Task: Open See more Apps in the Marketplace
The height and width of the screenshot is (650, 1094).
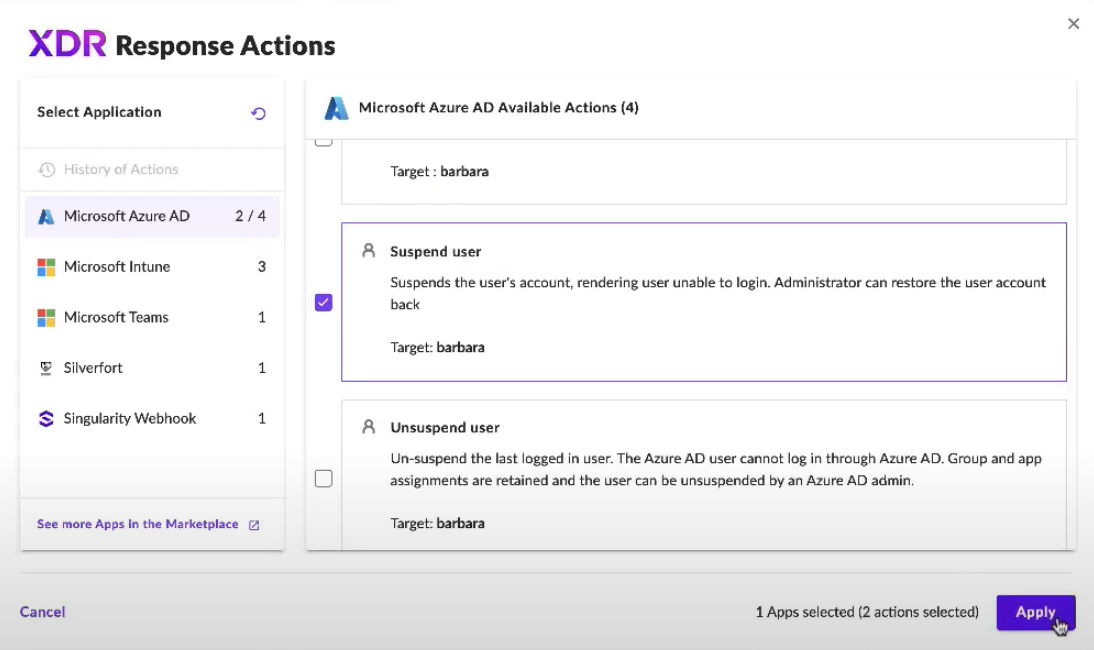Action: [x=136, y=524]
